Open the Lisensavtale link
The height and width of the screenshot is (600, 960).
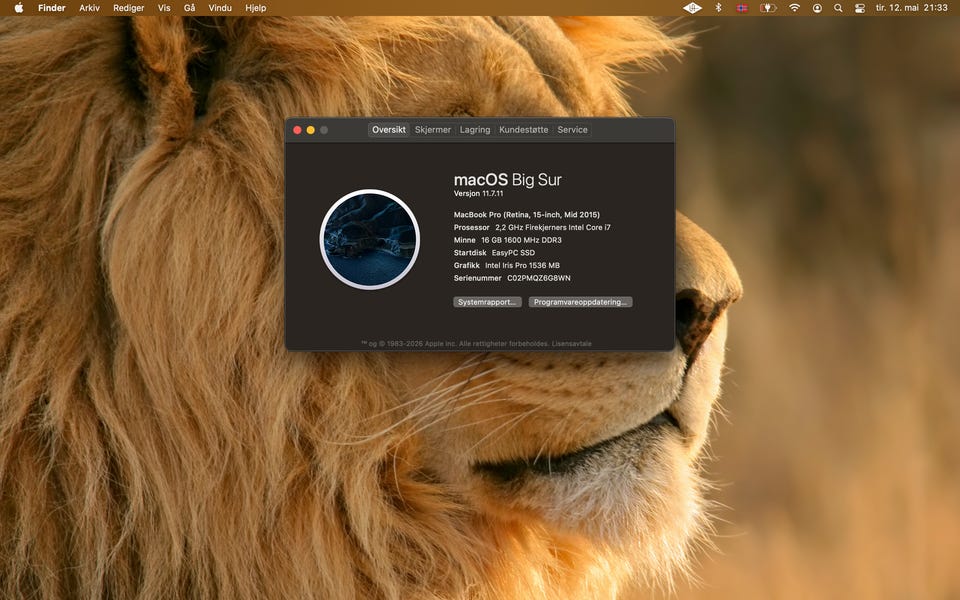[x=571, y=343]
